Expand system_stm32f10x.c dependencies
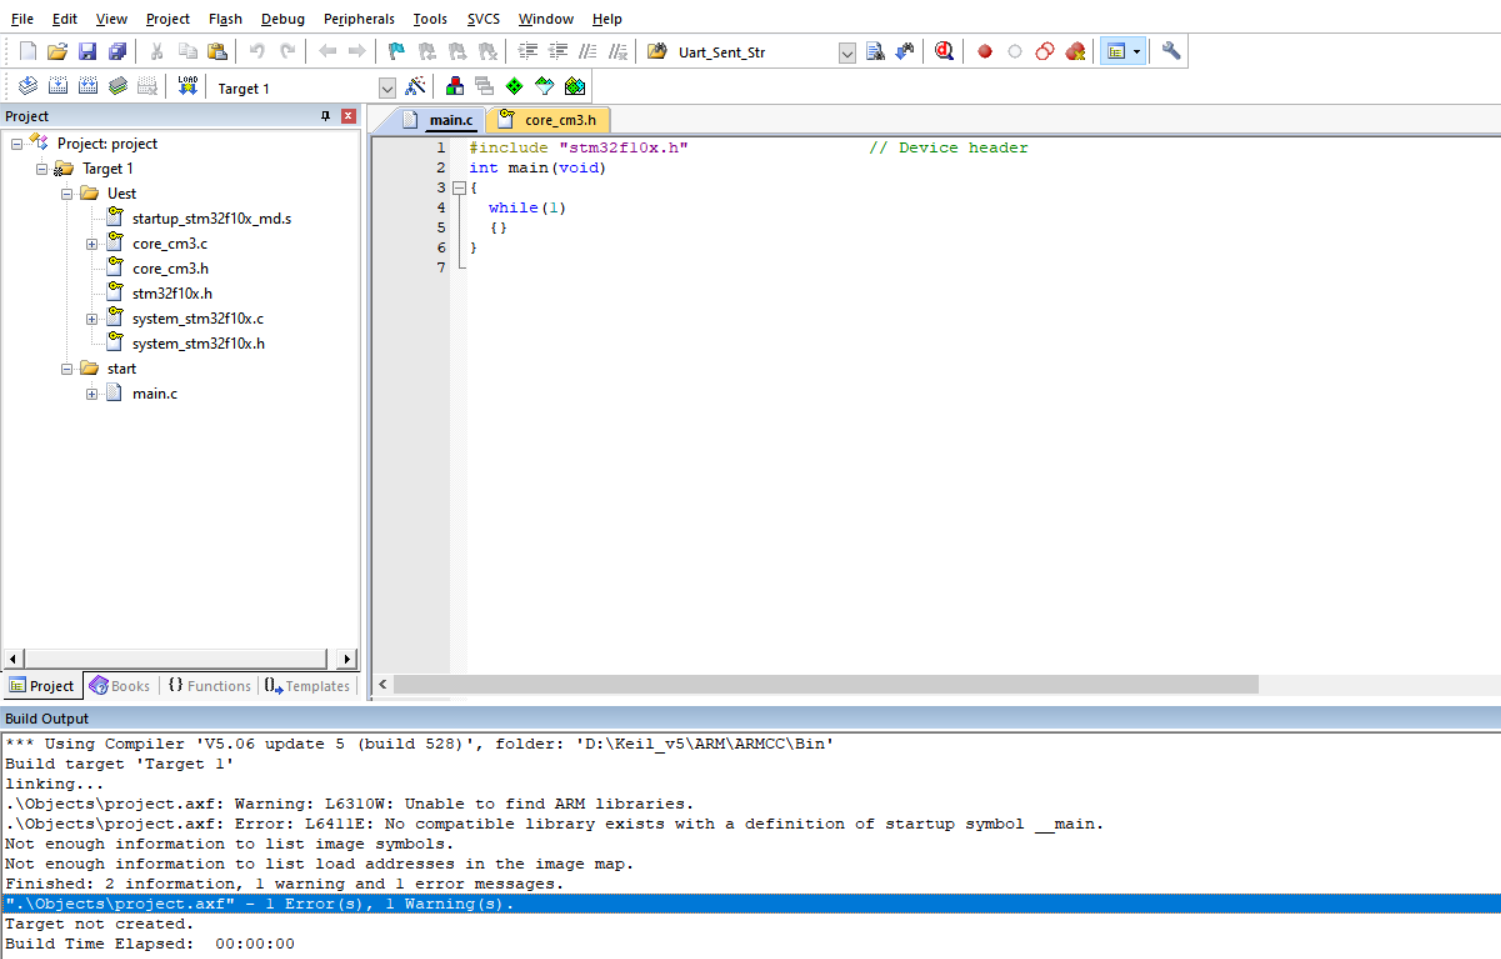 tap(92, 319)
